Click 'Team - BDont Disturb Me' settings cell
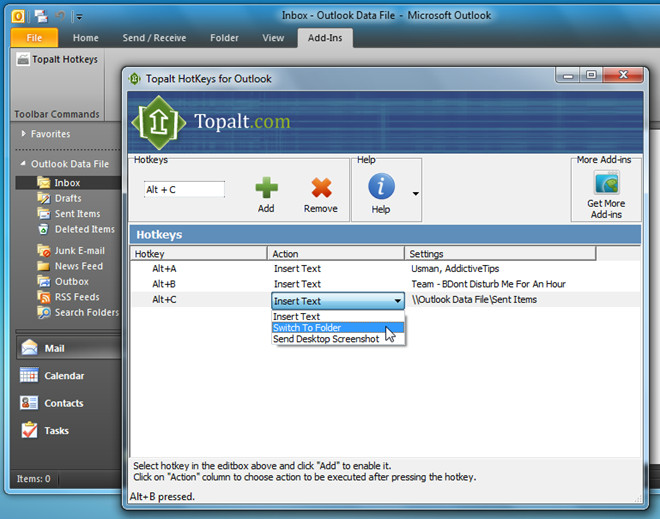The width and height of the screenshot is (660, 519). point(488,284)
